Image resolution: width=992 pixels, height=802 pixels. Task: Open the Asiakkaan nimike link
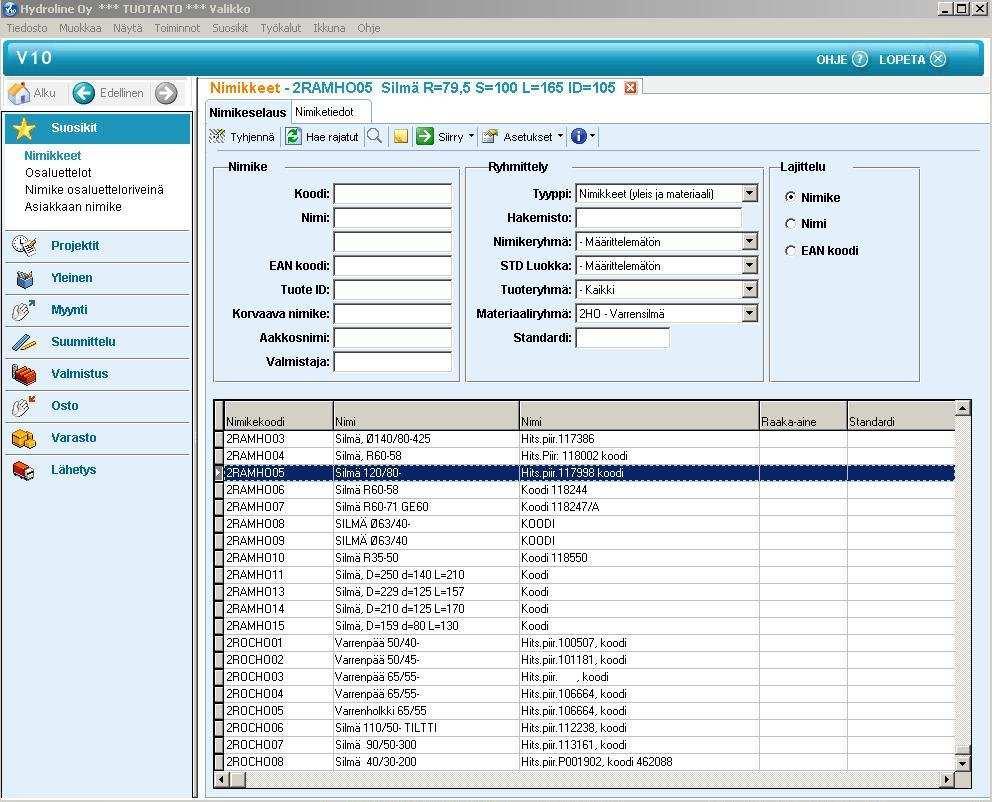(73, 207)
